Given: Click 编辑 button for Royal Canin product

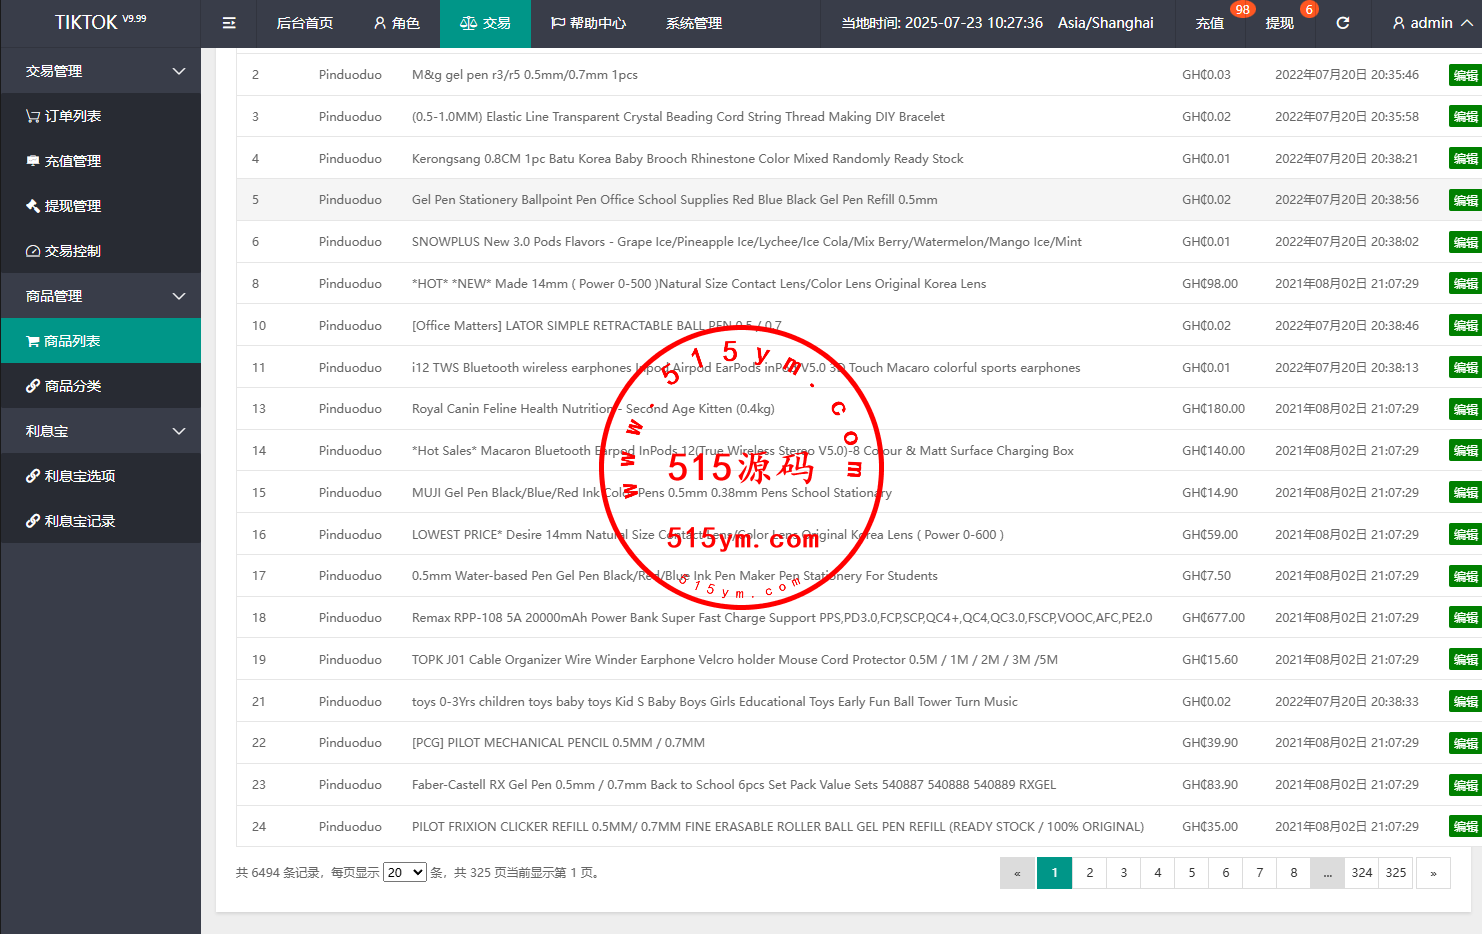Looking at the screenshot, I should tap(1465, 410).
